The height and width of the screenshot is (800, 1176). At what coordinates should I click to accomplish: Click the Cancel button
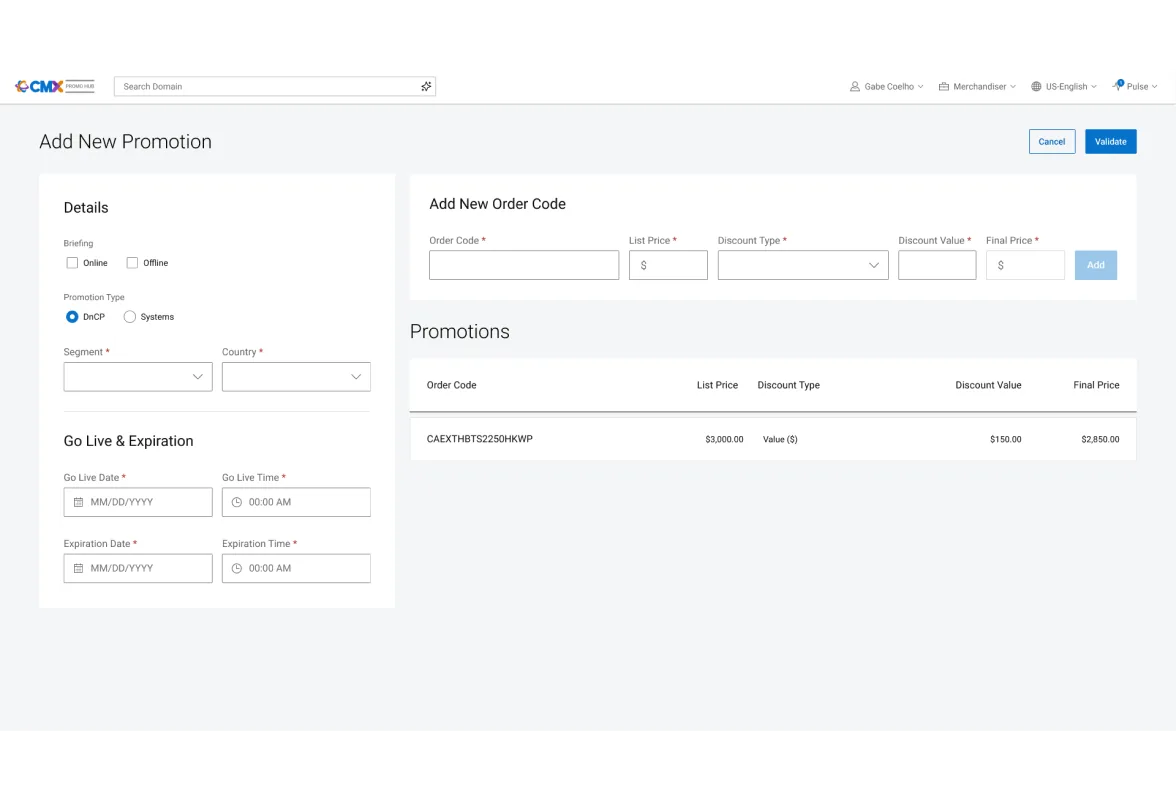(1052, 142)
